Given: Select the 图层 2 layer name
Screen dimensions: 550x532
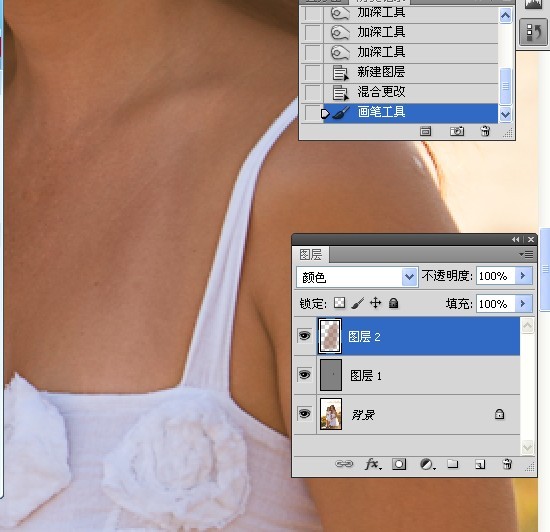Looking at the screenshot, I should tap(364, 337).
